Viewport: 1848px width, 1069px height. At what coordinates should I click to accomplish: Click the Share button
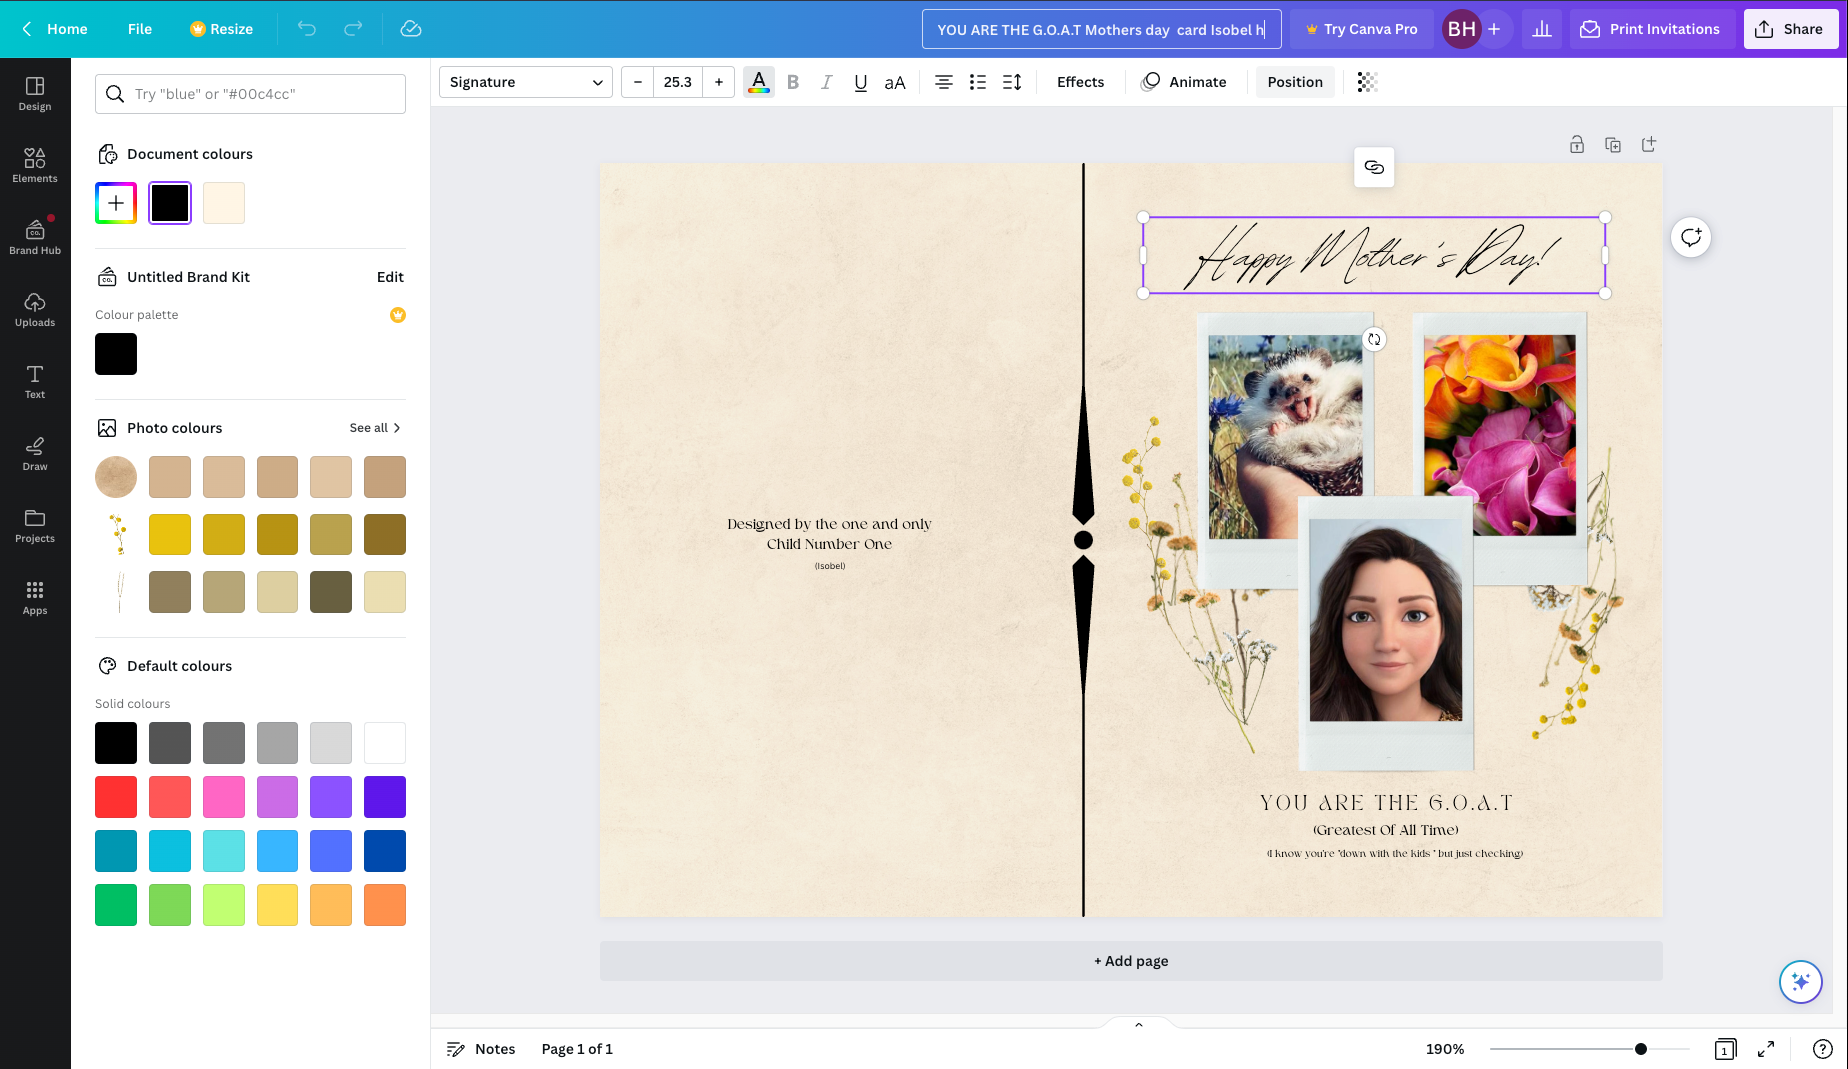[x=1790, y=29]
